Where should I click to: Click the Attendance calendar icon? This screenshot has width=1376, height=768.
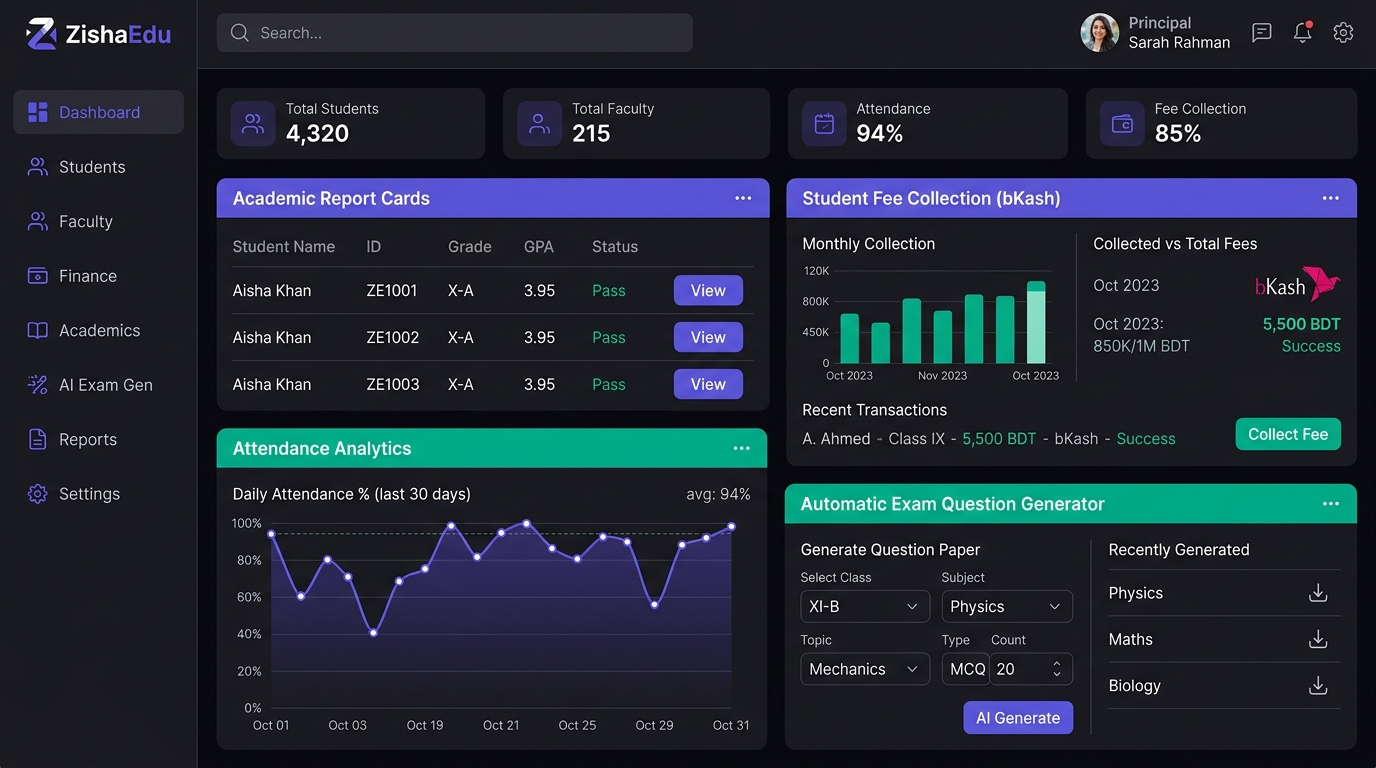coord(824,124)
